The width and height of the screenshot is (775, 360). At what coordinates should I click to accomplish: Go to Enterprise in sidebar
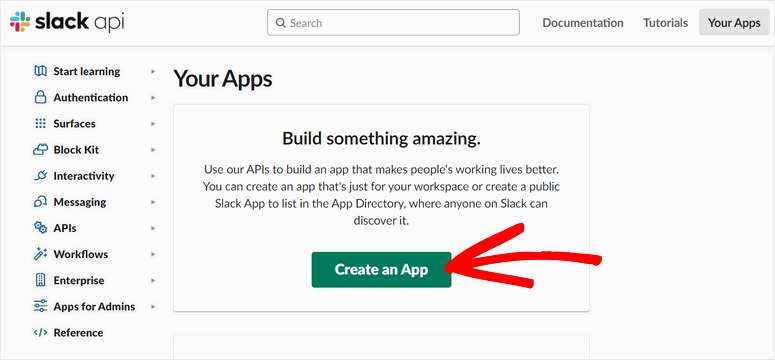tap(79, 280)
